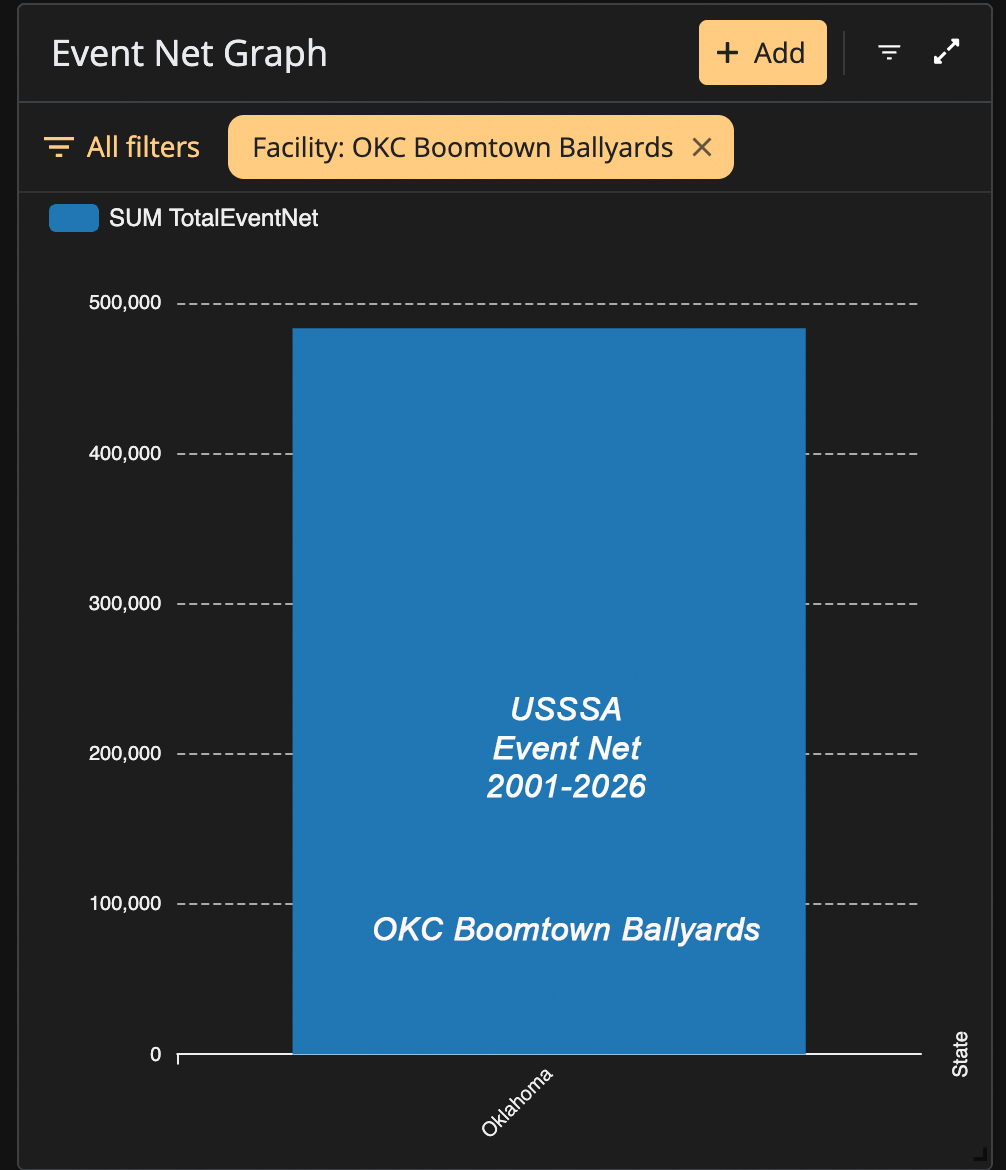Click the Event Net Graph title
Image resolution: width=1006 pixels, height=1170 pixels.
(x=190, y=54)
